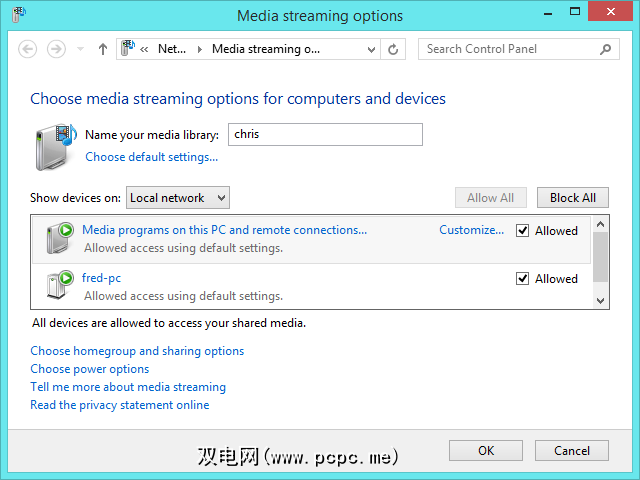Click the media programs device icon
The image size is (640, 480).
(x=60, y=238)
